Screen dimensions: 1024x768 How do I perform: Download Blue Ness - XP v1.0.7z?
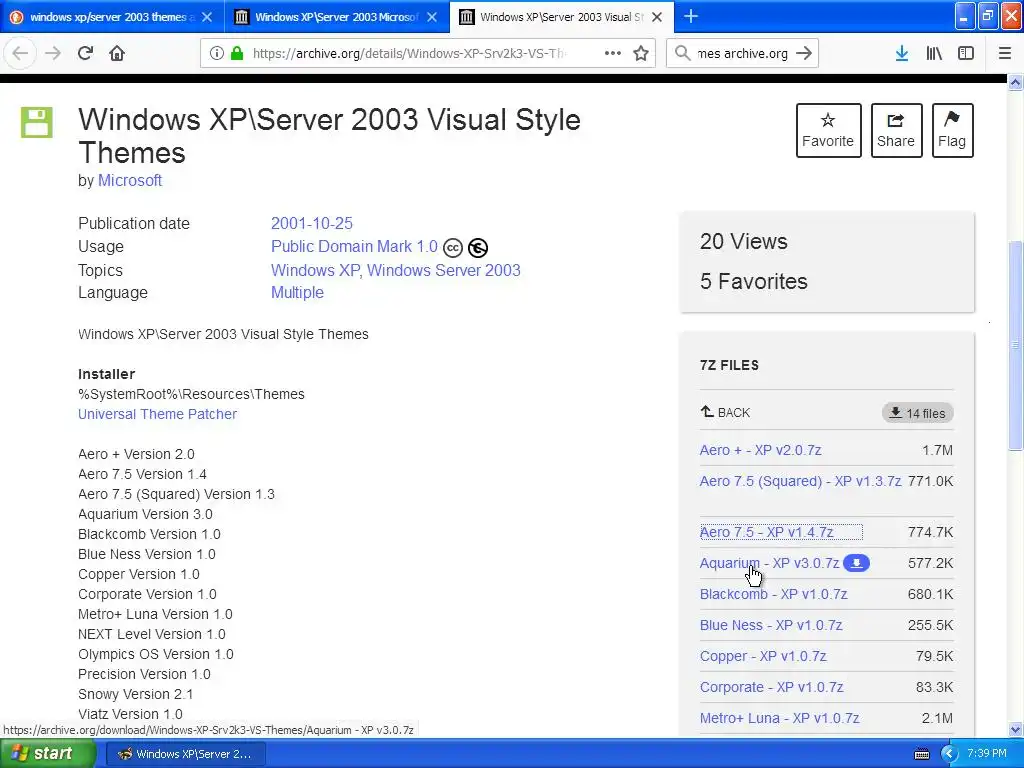tap(771, 625)
